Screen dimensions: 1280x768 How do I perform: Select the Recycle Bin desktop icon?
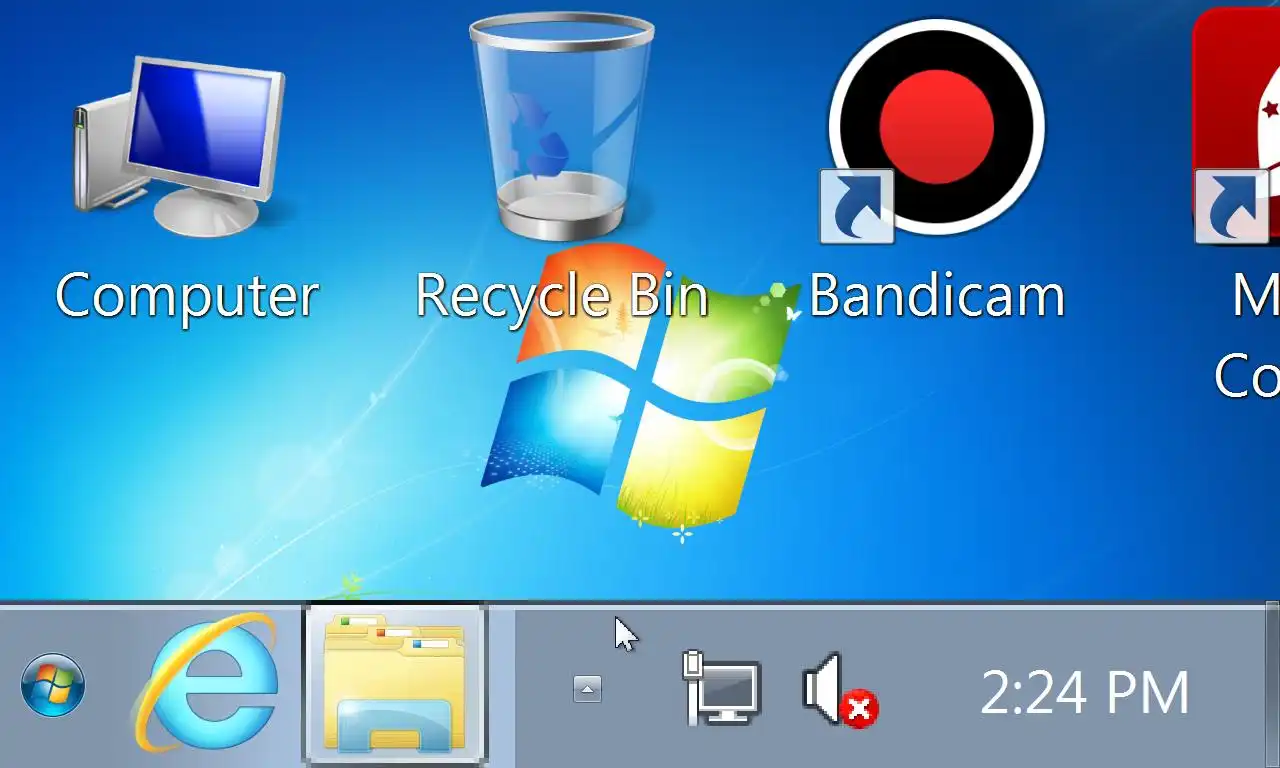(x=560, y=128)
